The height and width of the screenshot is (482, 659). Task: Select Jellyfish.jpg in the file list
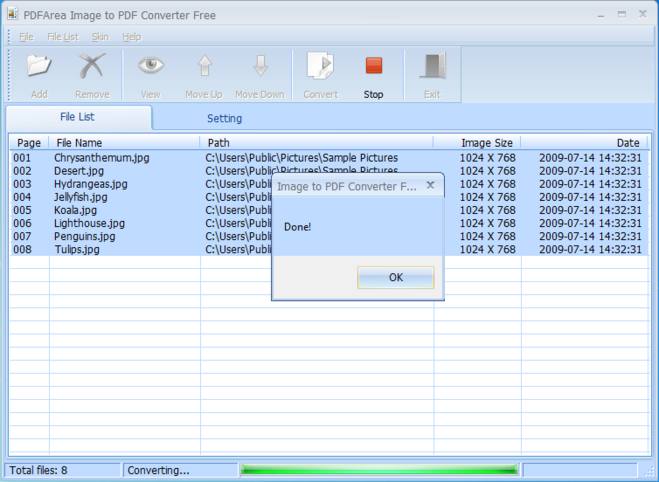[81, 197]
